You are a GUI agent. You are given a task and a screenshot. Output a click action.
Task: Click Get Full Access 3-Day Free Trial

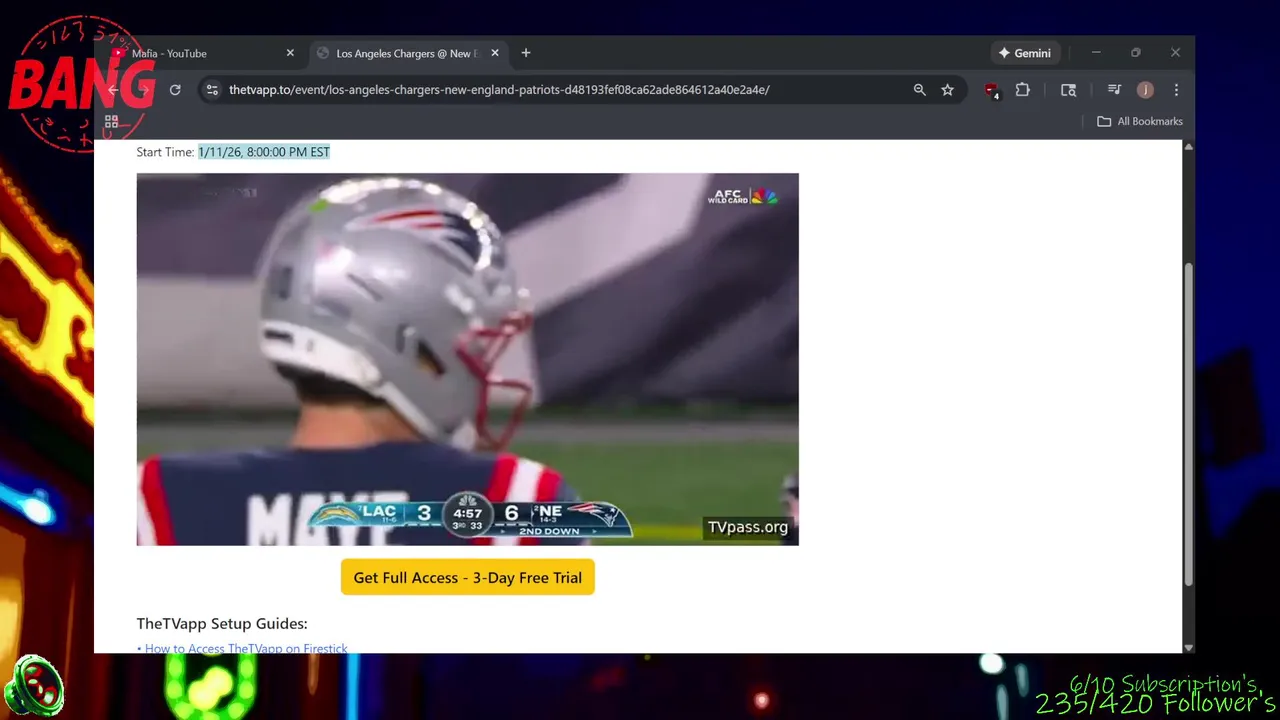468,577
